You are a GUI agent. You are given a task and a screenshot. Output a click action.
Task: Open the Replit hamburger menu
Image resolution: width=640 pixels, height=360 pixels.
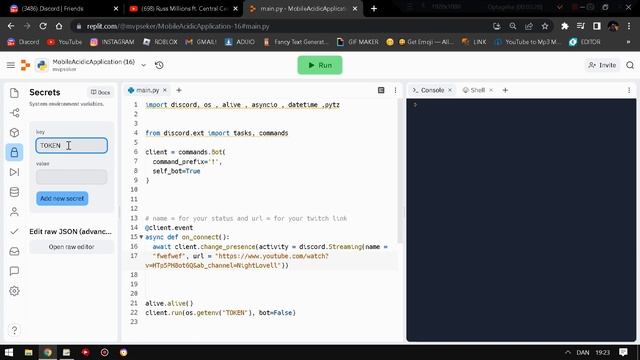point(11,65)
